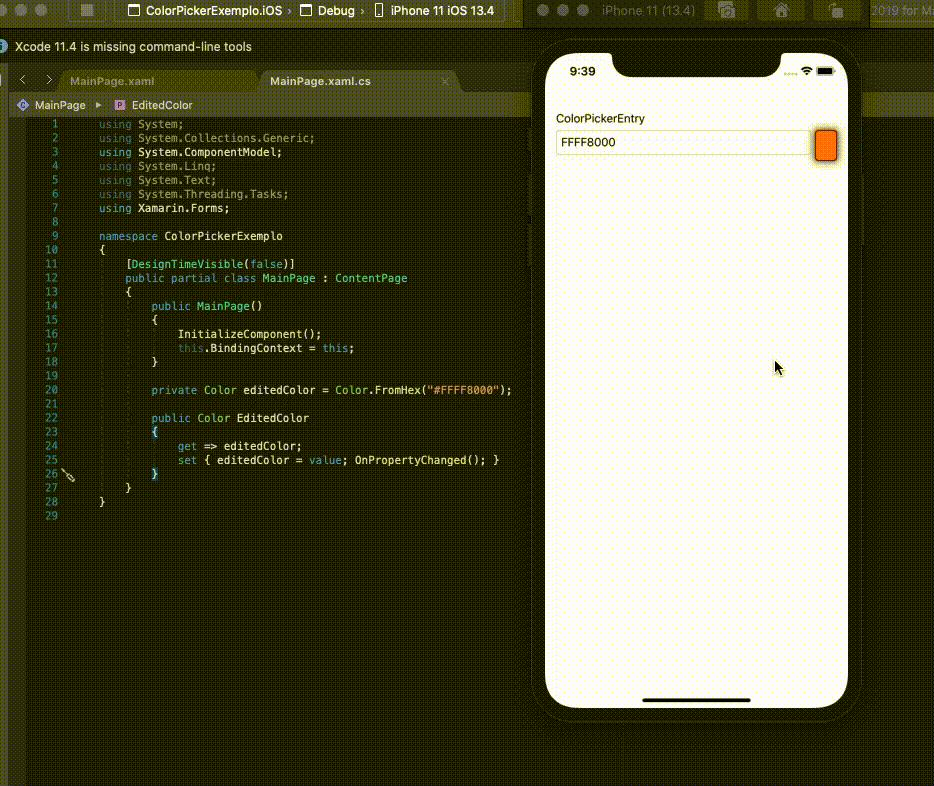This screenshot has width=934, height=786.
Task: Click the using System.ComponentModel line
Action: click(x=190, y=152)
